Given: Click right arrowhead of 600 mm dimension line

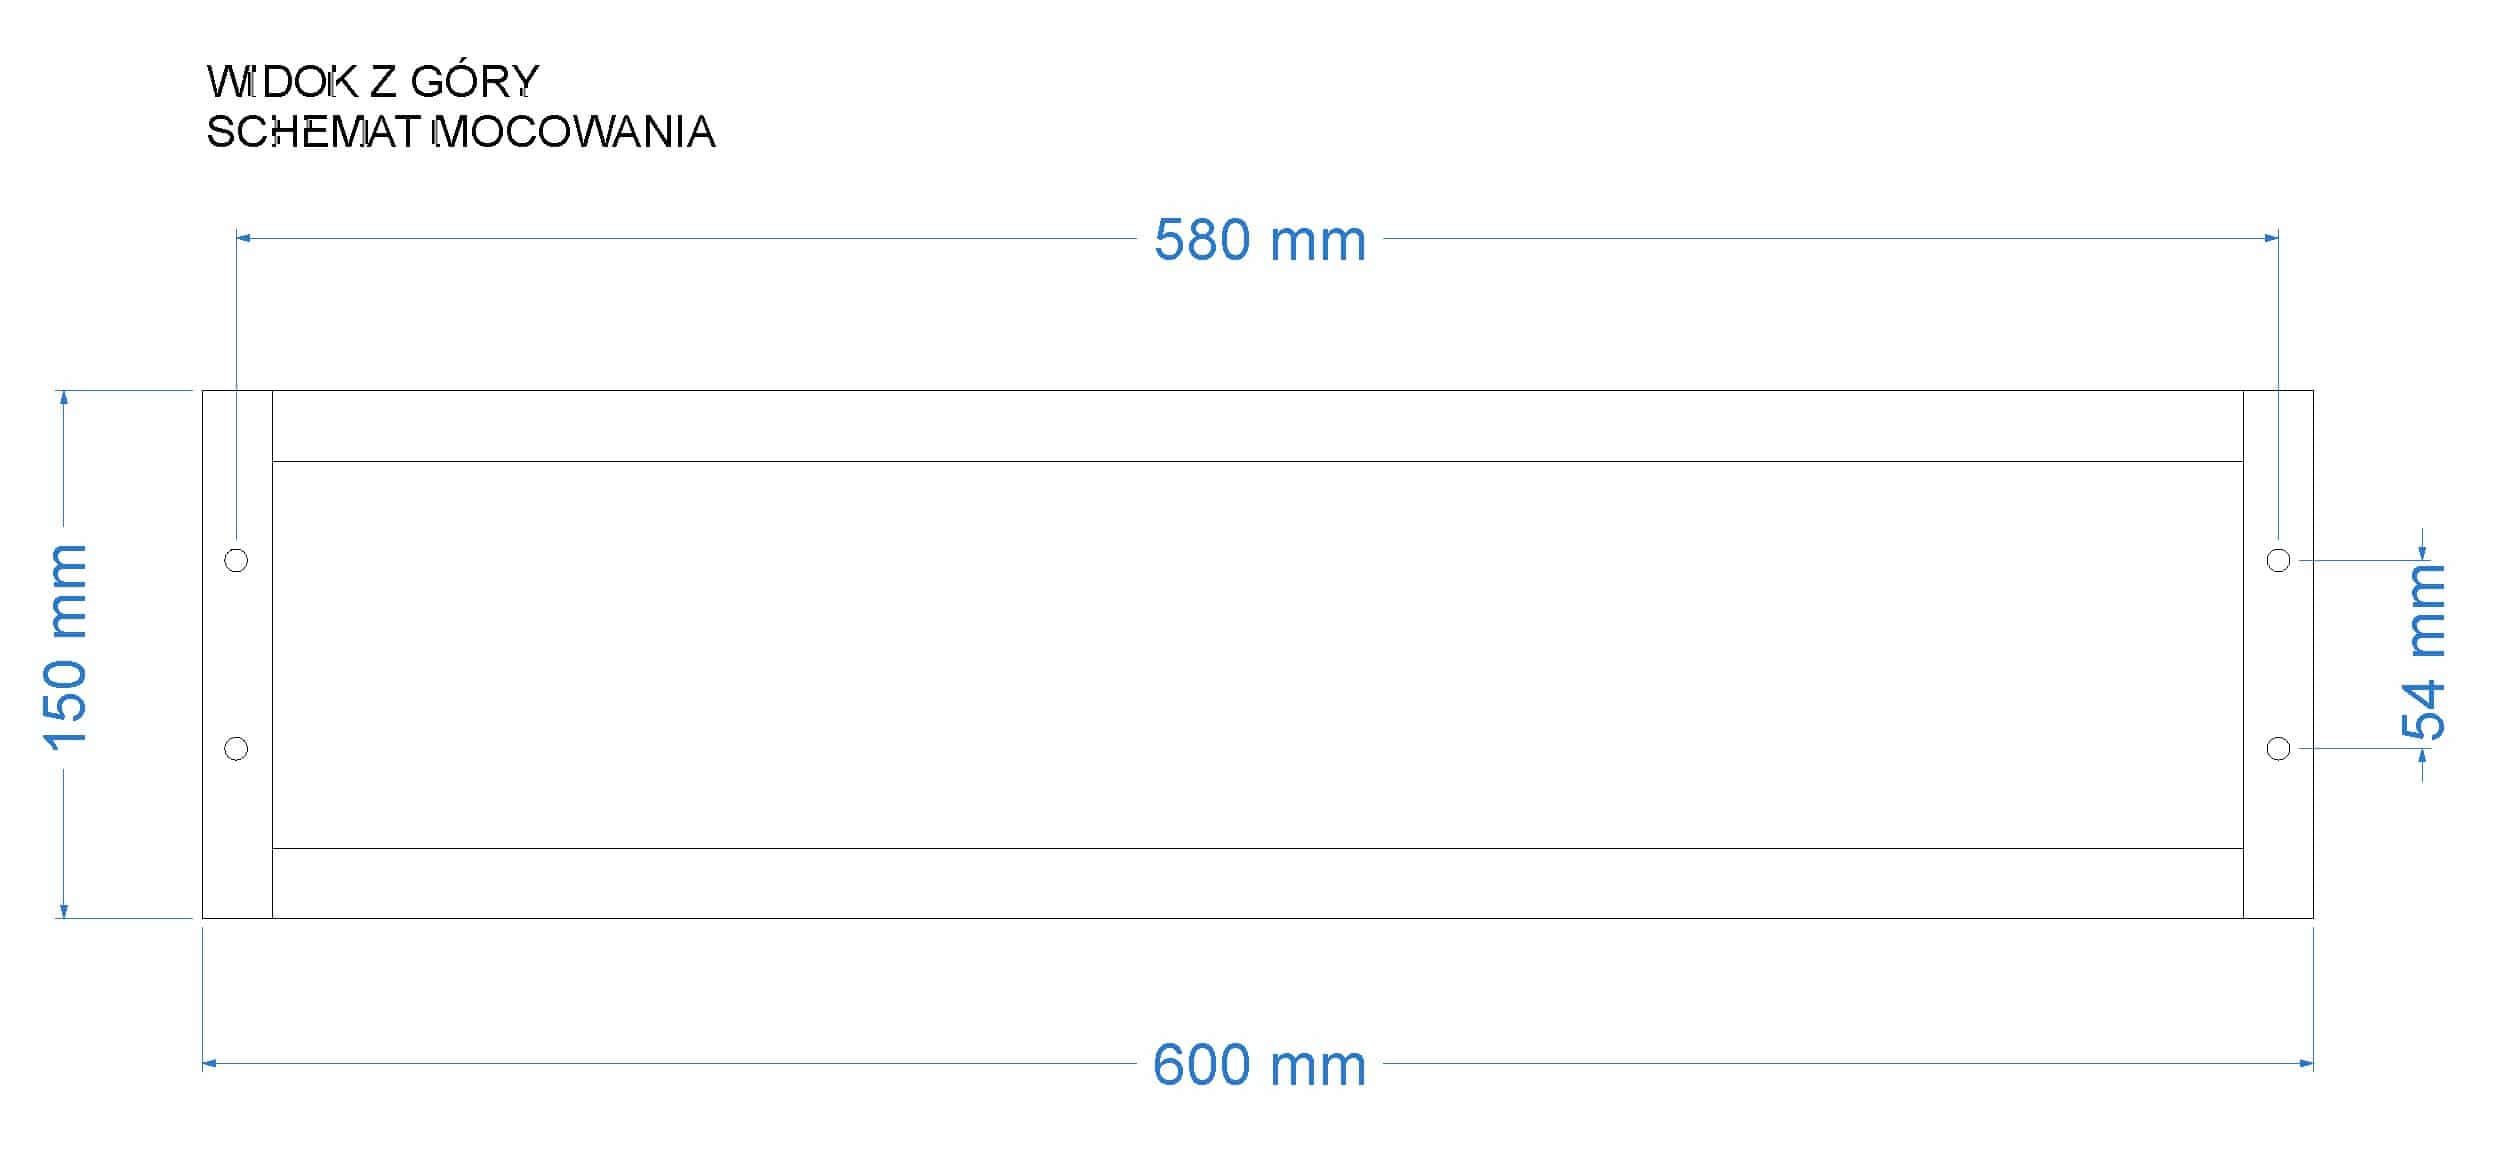Looking at the screenshot, I should [2306, 1063].
